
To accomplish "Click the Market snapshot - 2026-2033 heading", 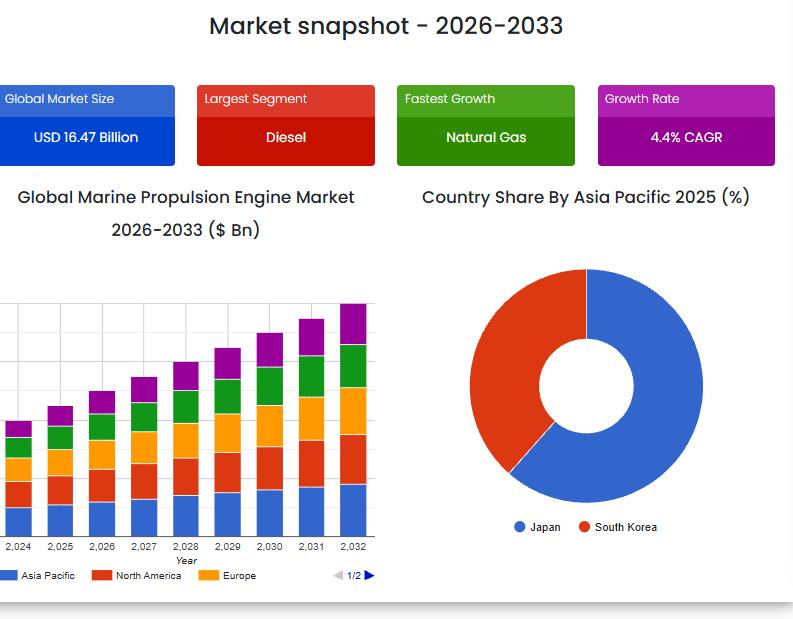I will pos(386,26).
